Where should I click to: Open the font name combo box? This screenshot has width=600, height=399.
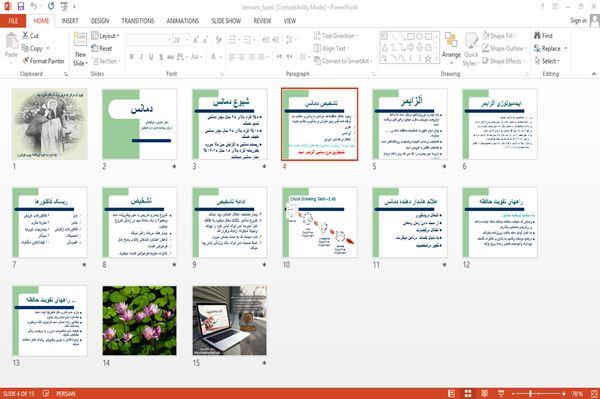coord(149,40)
